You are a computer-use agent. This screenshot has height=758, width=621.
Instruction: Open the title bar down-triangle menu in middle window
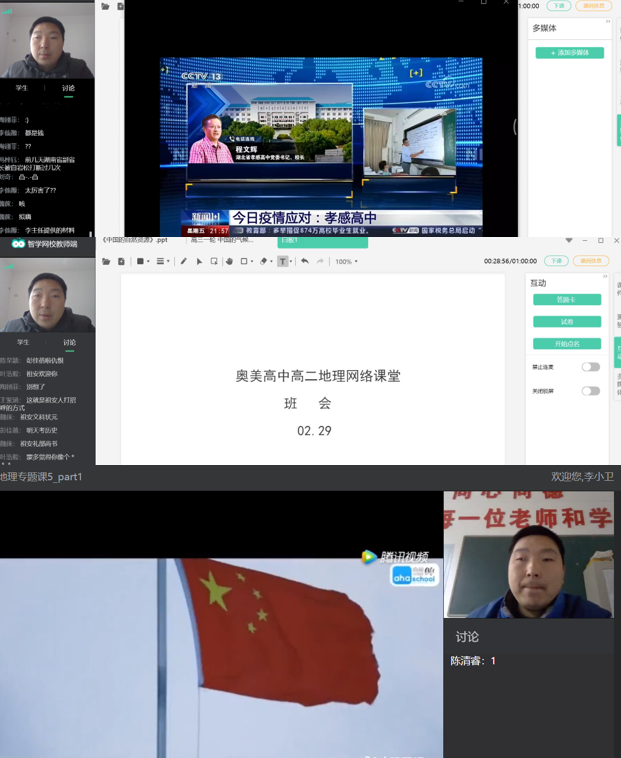point(569,240)
